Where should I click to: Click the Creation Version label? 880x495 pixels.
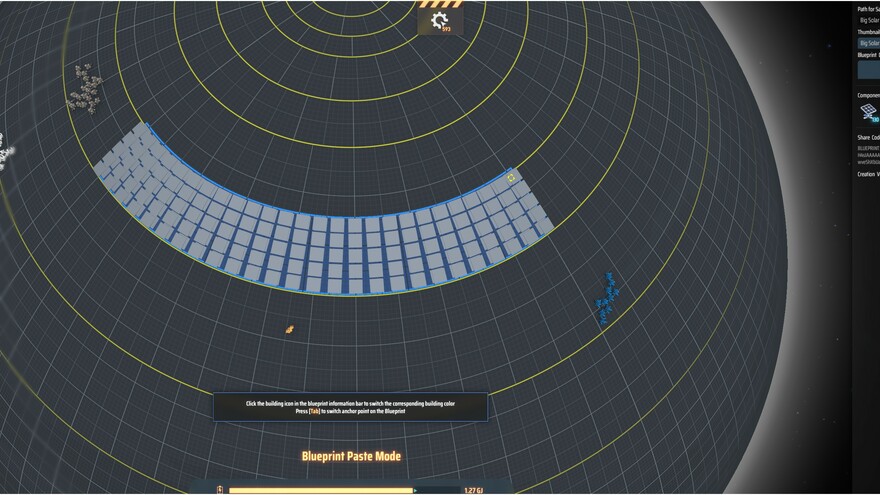click(868, 174)
